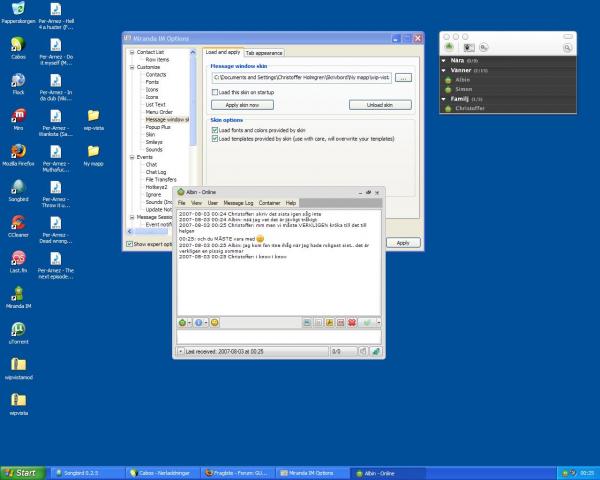Select the Load and apply tab
600x480 pixels.
[x=223, y=52]
